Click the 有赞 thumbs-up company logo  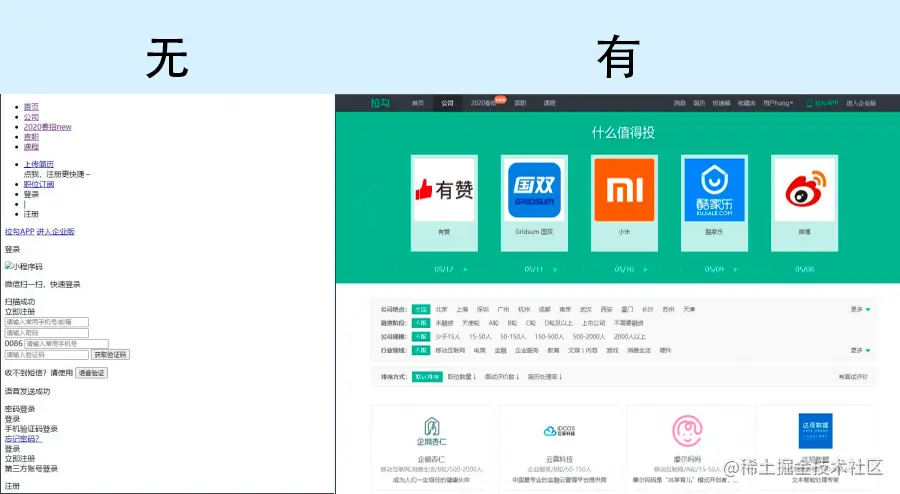point(444,190)
